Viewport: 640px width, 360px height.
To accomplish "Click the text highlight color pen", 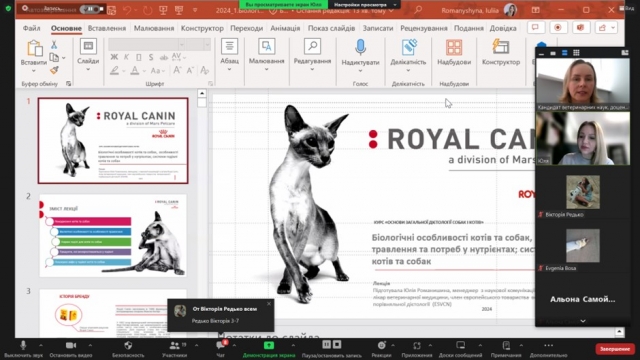I will coord(115,71).
